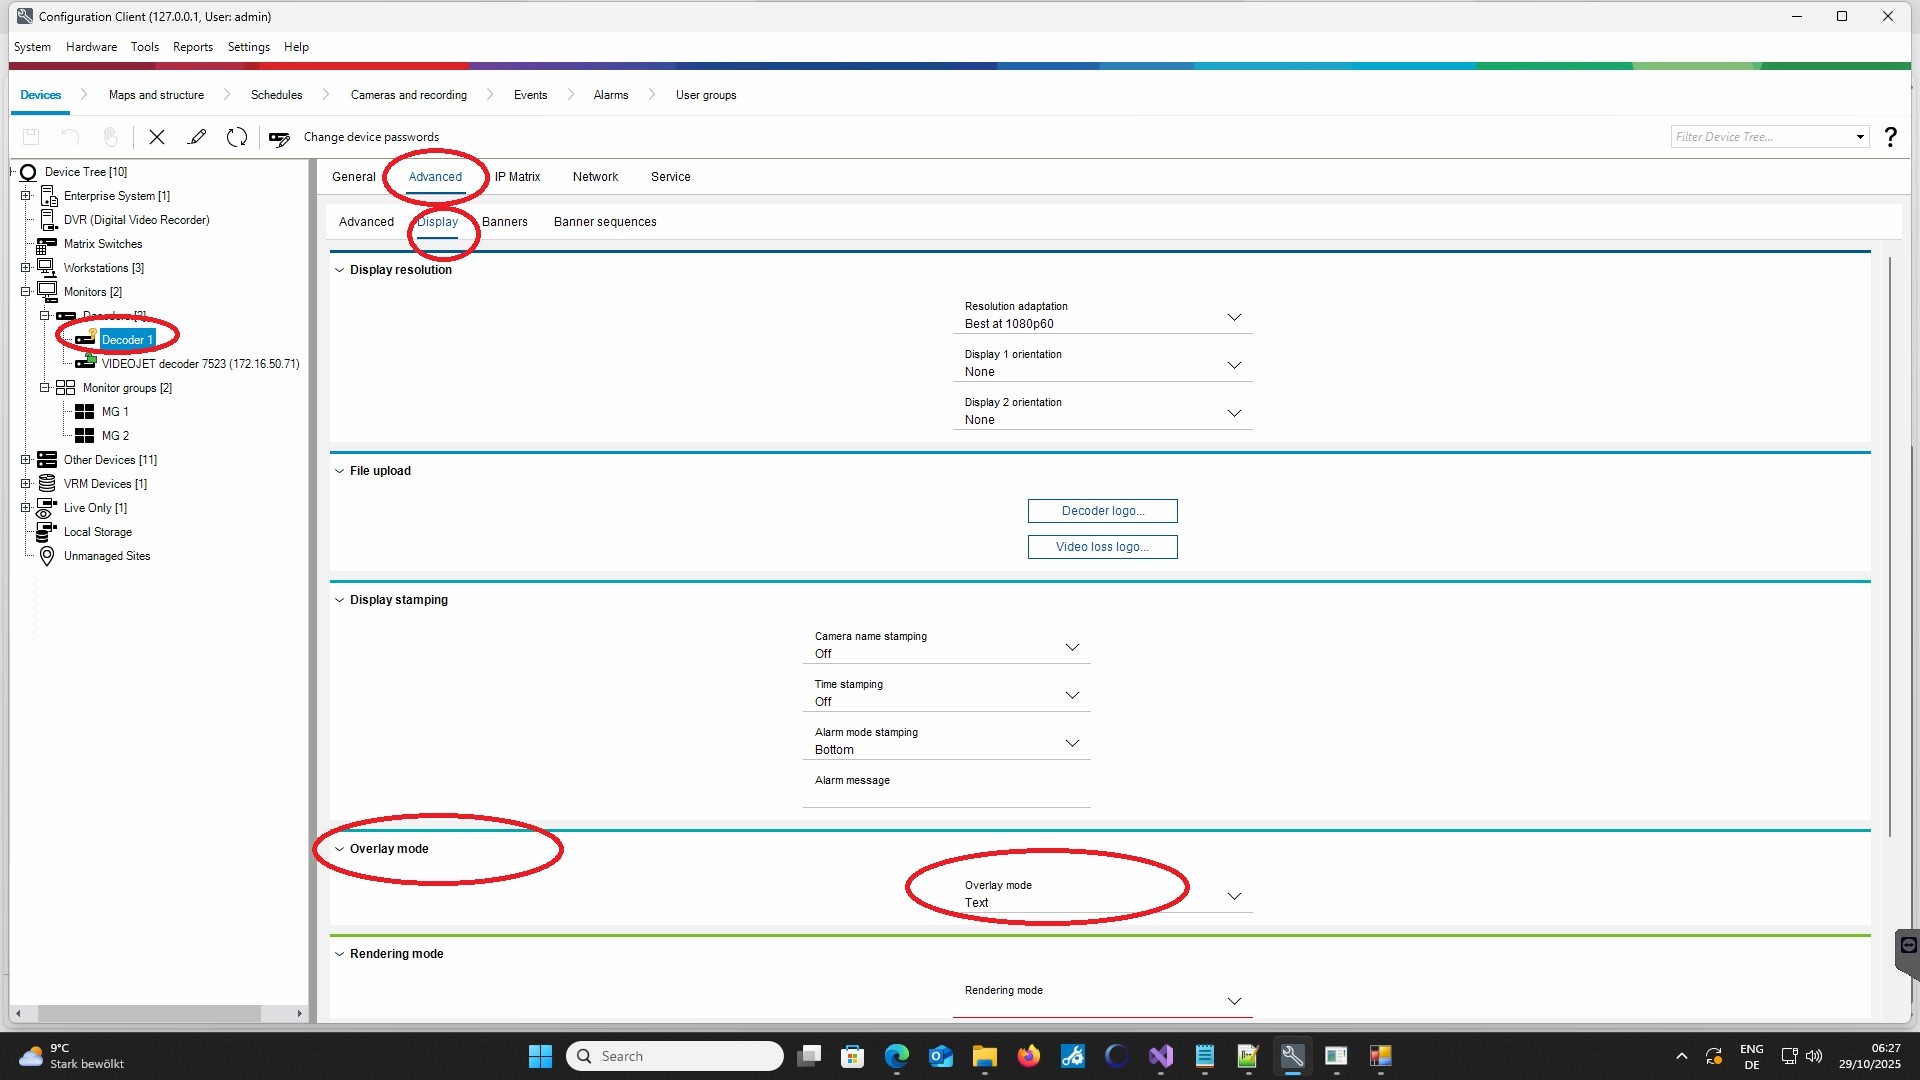The image size is (1920, 1080).
Task: Open Firefox from the taskbar
Action: 1028,1056
